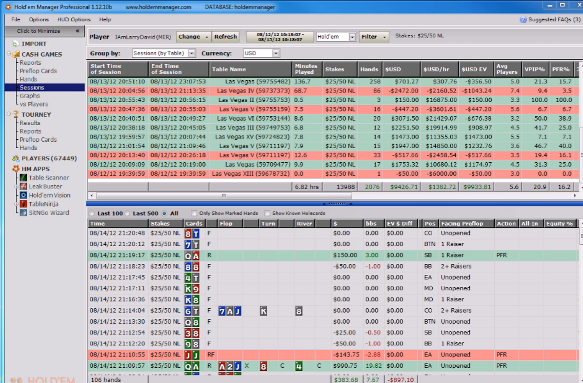
Task: Click the Refresh button
Action: [x=225, y=37]
